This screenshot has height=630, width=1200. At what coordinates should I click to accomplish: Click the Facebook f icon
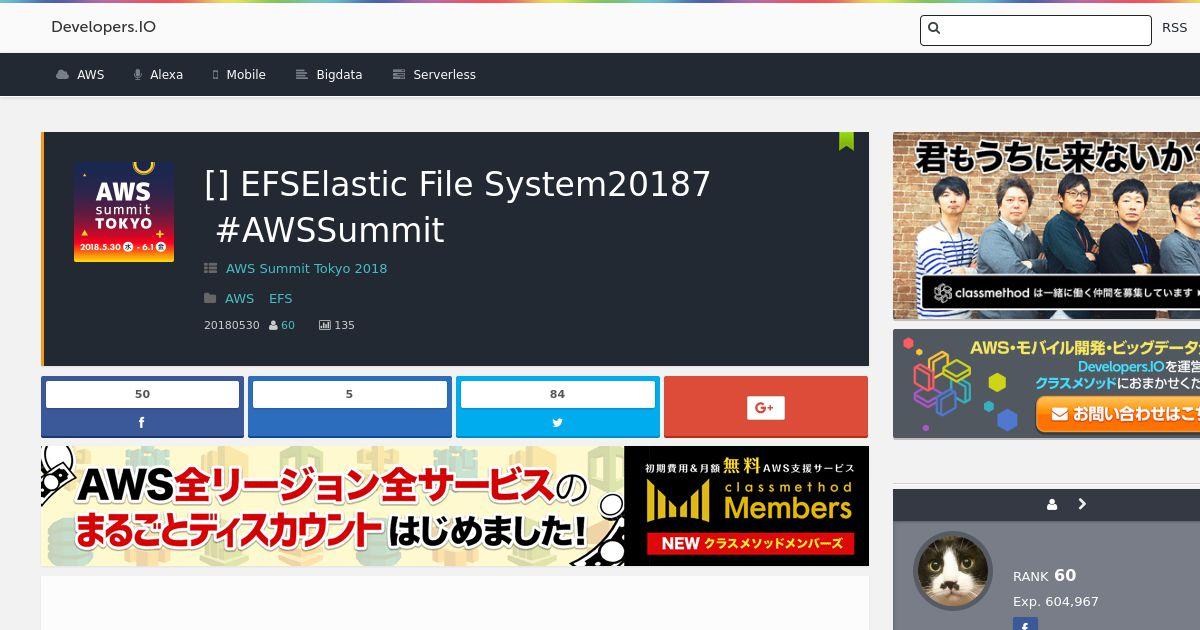tap(141, 423)
